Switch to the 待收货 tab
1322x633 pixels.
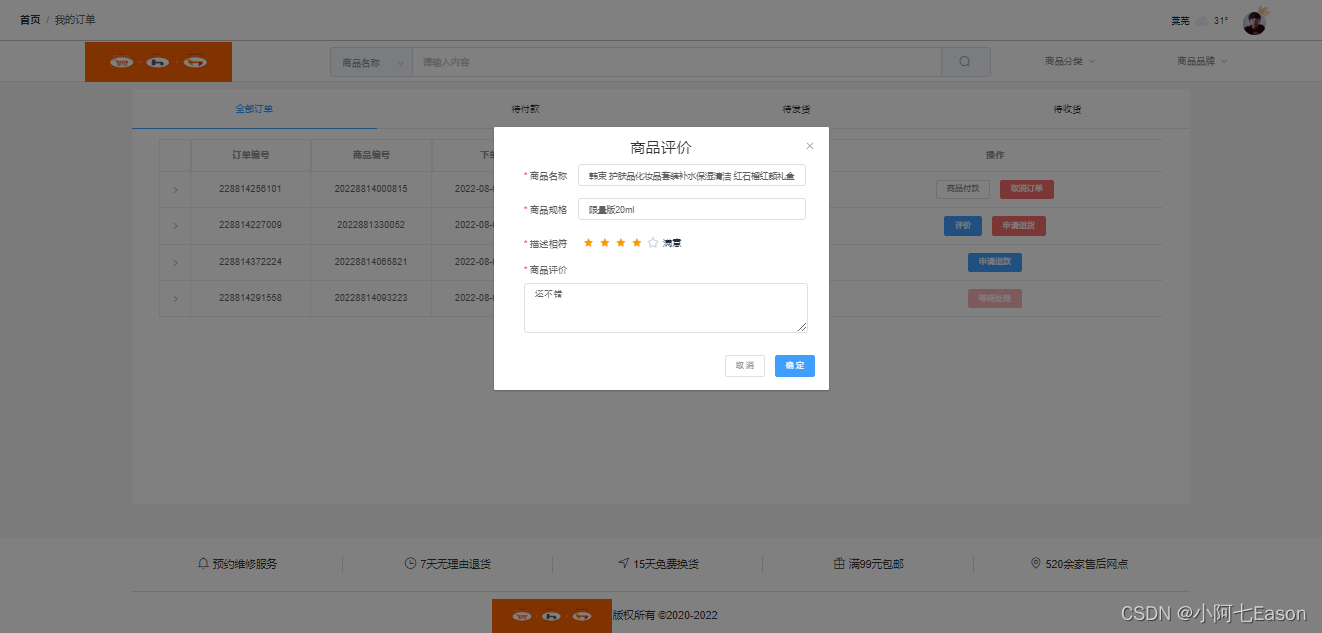coord(1065,108)
